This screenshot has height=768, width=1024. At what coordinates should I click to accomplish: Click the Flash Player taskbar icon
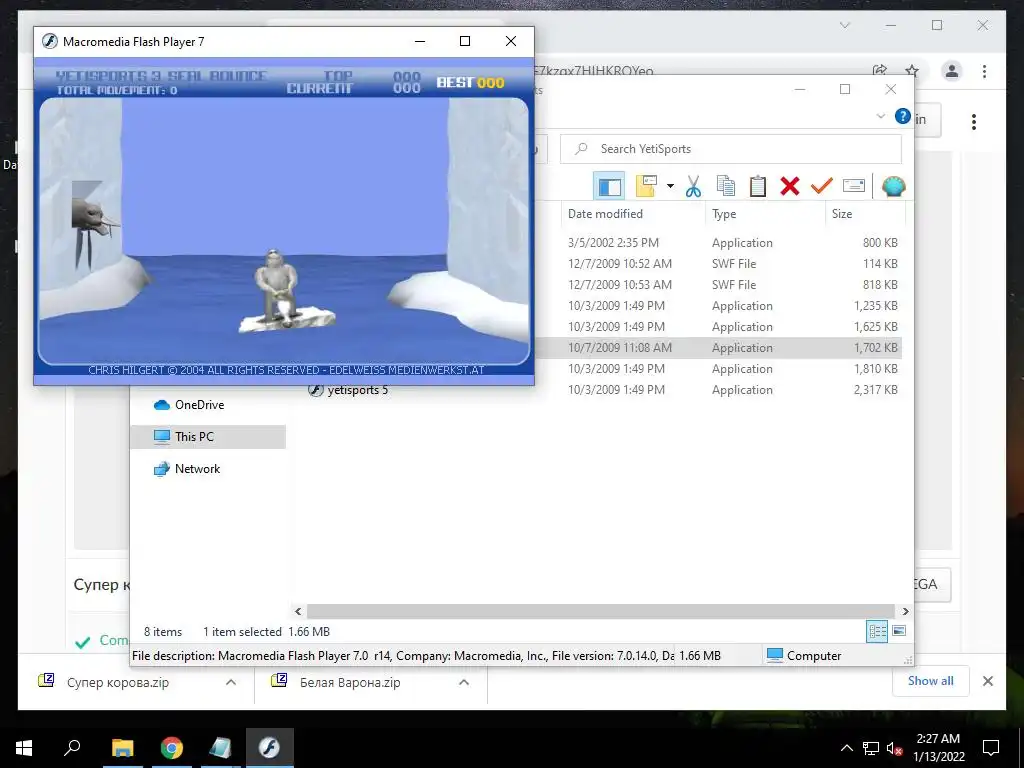[269, 748]
